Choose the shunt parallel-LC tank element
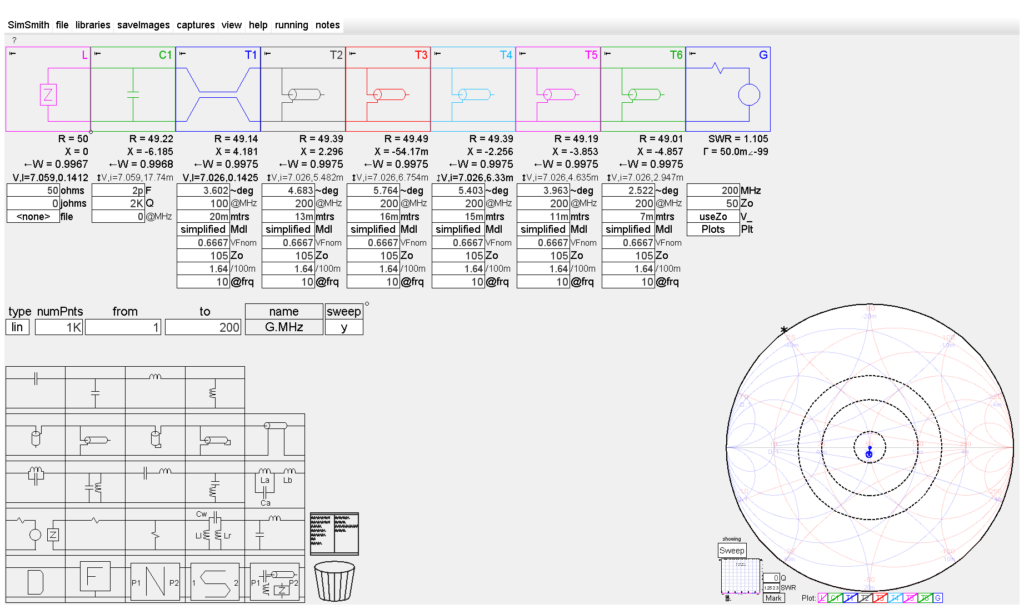This screenshot has width=1024, height=609. pyautogui.click(x=95, y=484)
